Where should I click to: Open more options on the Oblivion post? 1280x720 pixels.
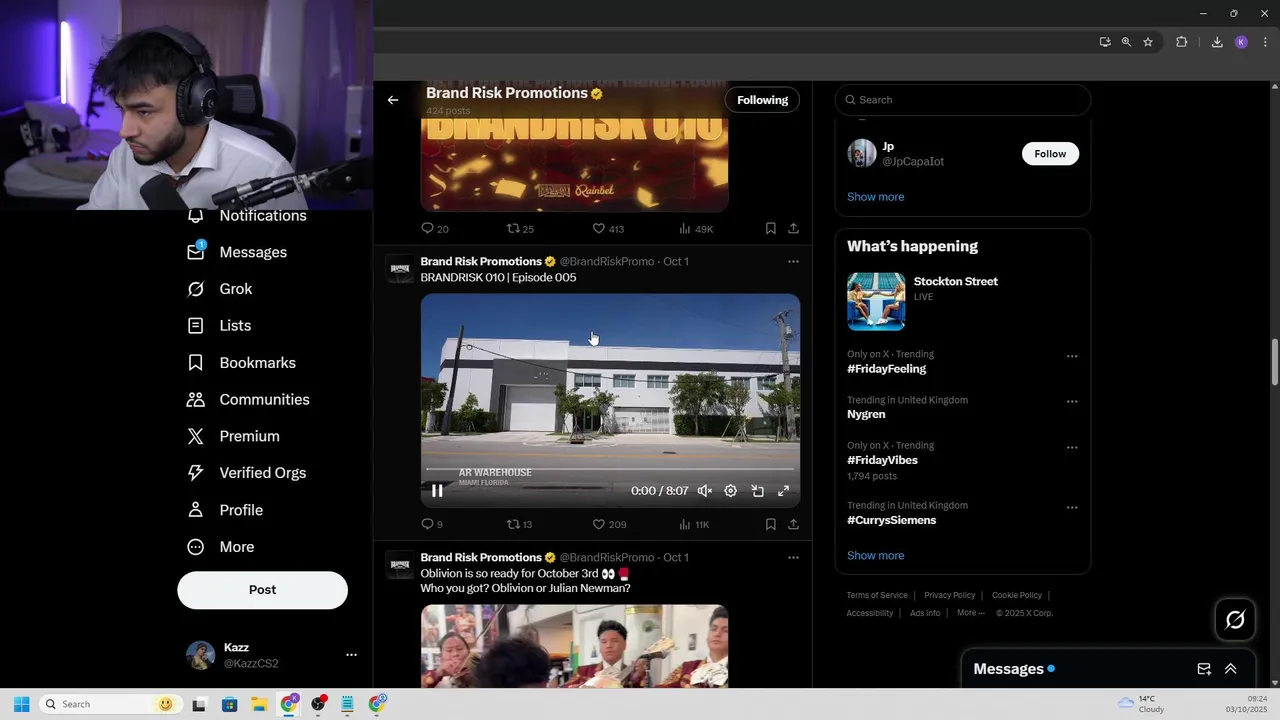tap(793, 558)
